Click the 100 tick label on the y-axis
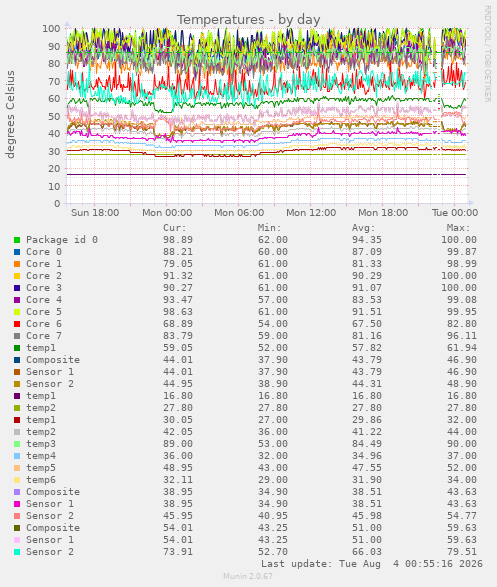The height and width of the screenshot is (587, 497). 51,28
